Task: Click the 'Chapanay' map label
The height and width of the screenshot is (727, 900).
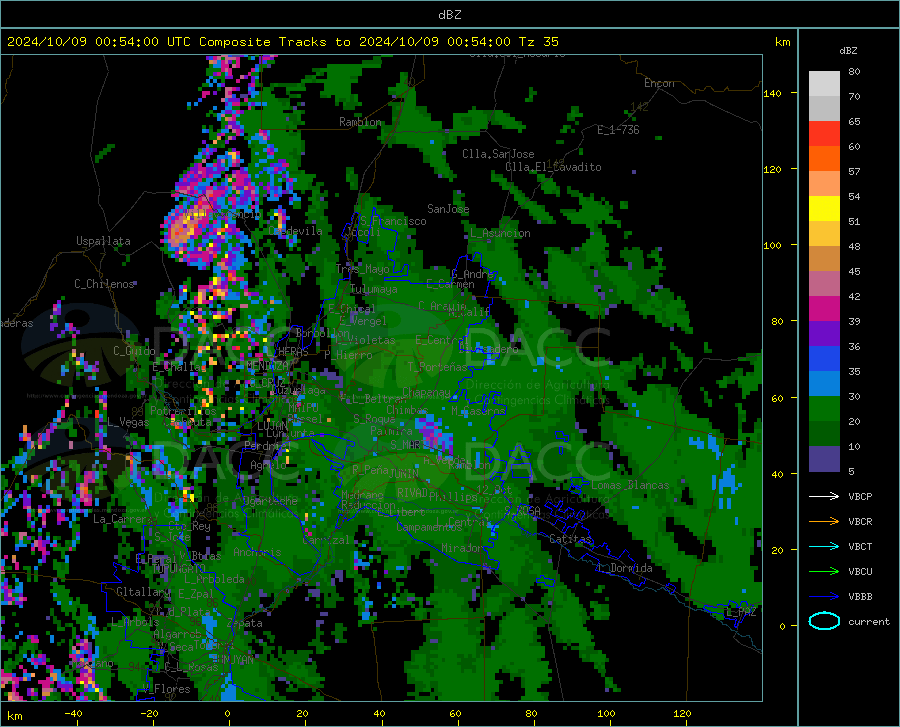Action: [x=426, y=392]
